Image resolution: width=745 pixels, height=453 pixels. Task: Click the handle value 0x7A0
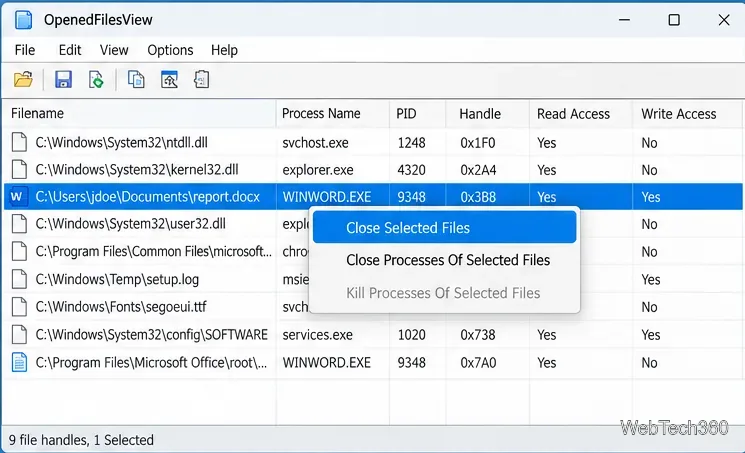(478, 363)
